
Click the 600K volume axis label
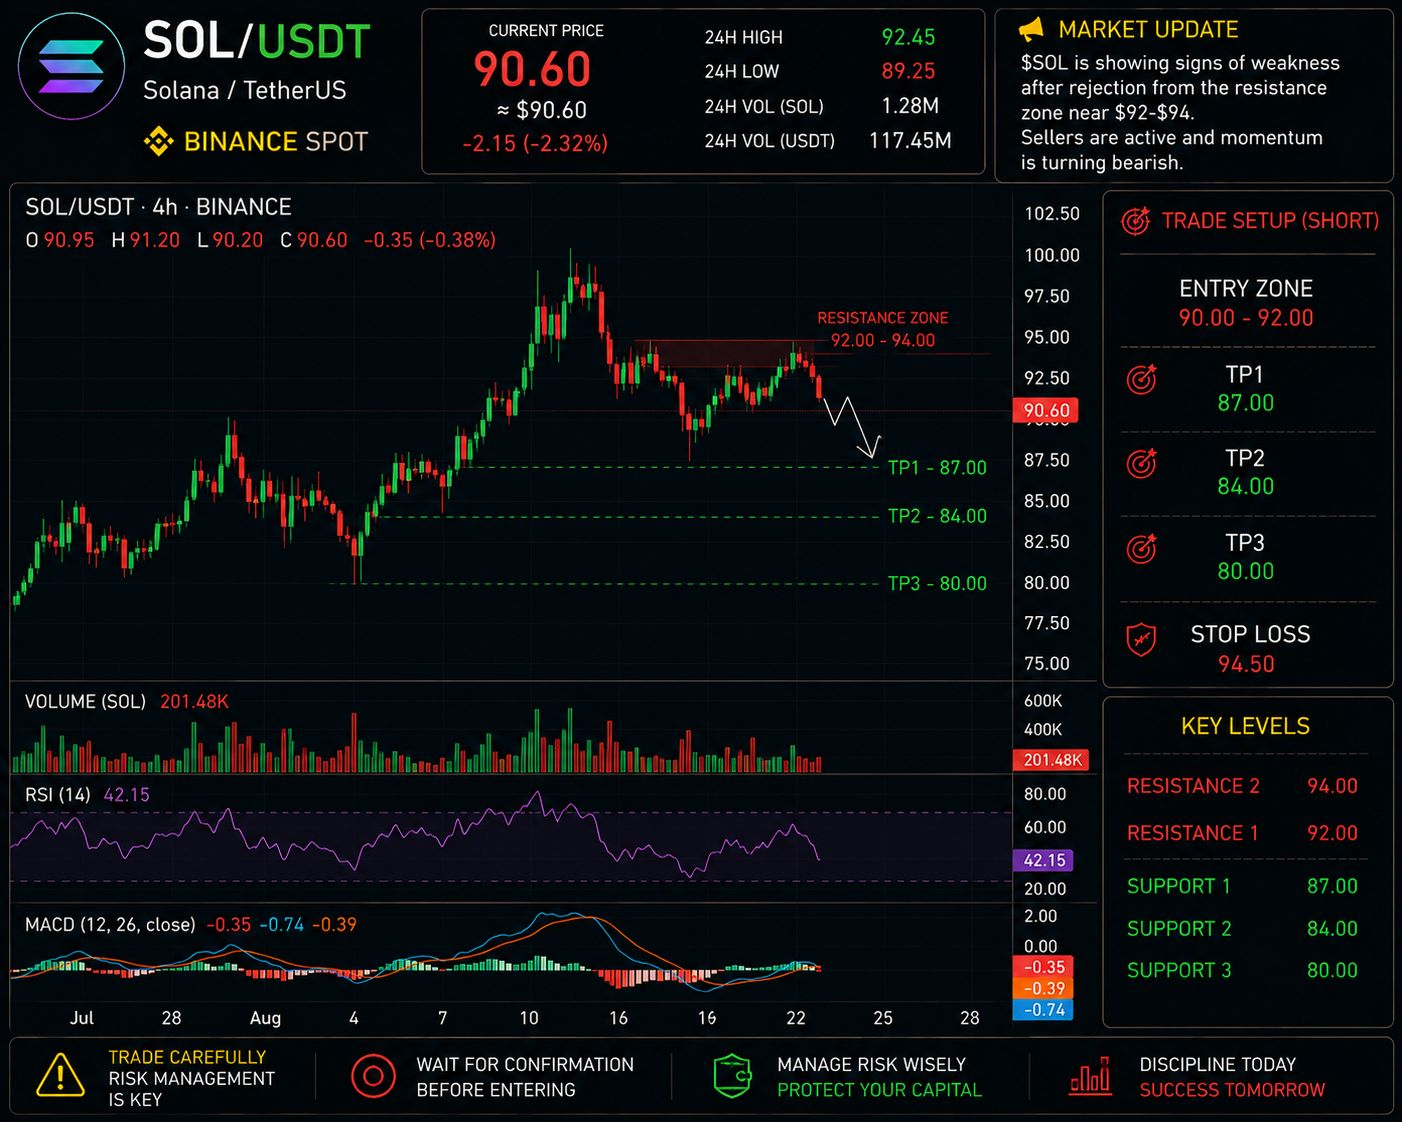[1043, 701]
